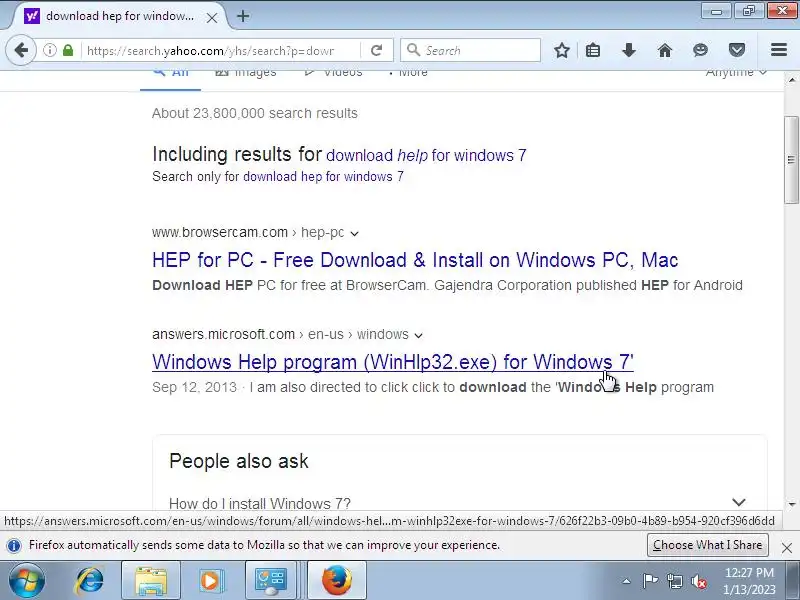Reload the current page
Viewport: 800px width, 600px height.
(x=377, y=51)
